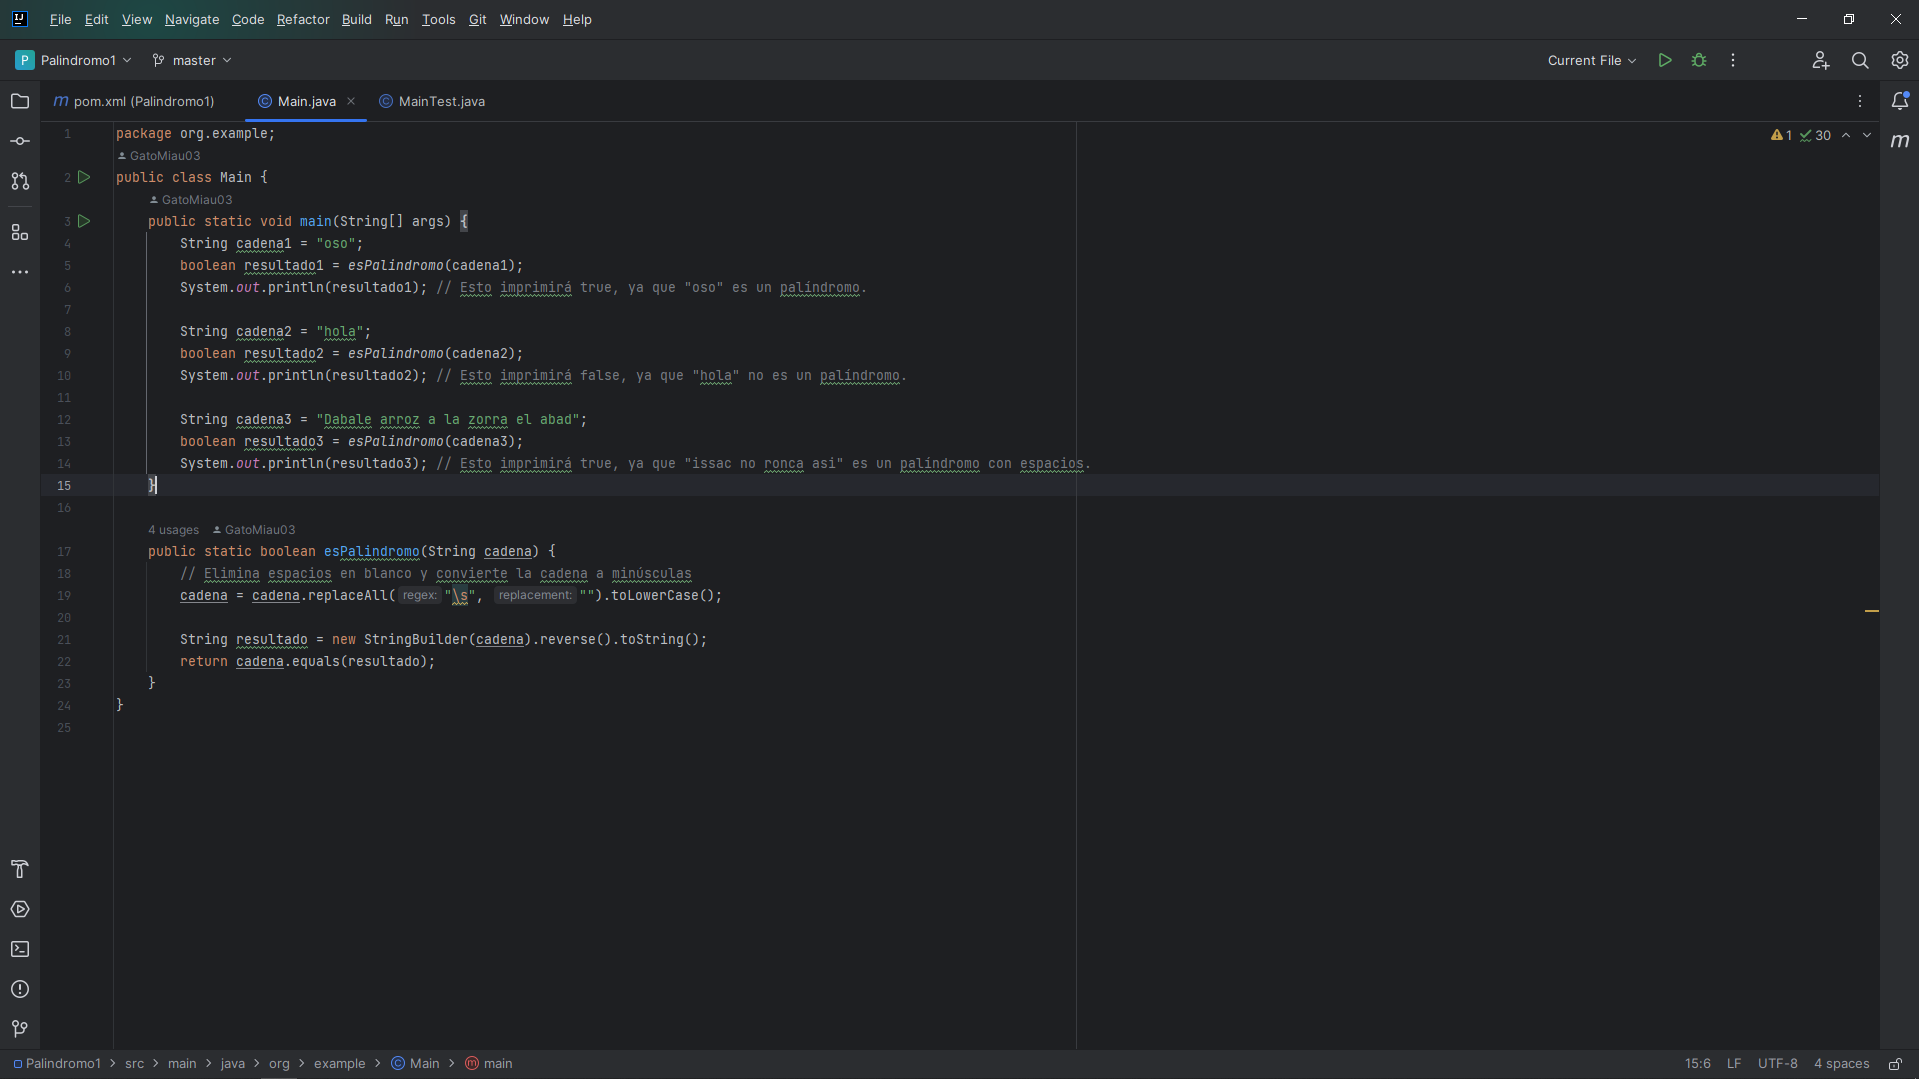Open the Current File run configuration dropdown

pyautogui.click(x=1590, y=60)
